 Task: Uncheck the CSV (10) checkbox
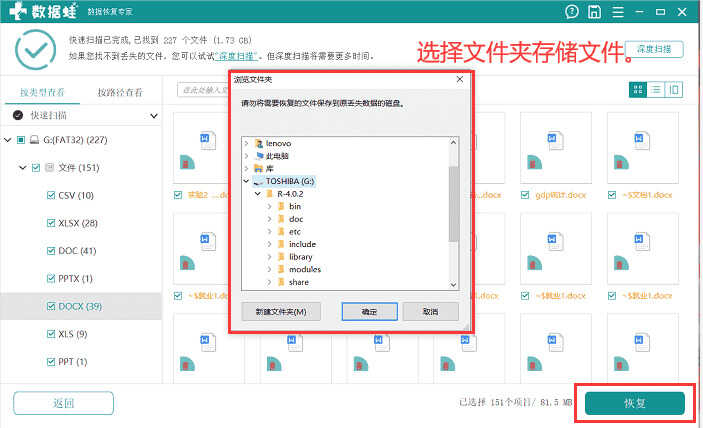51,195
